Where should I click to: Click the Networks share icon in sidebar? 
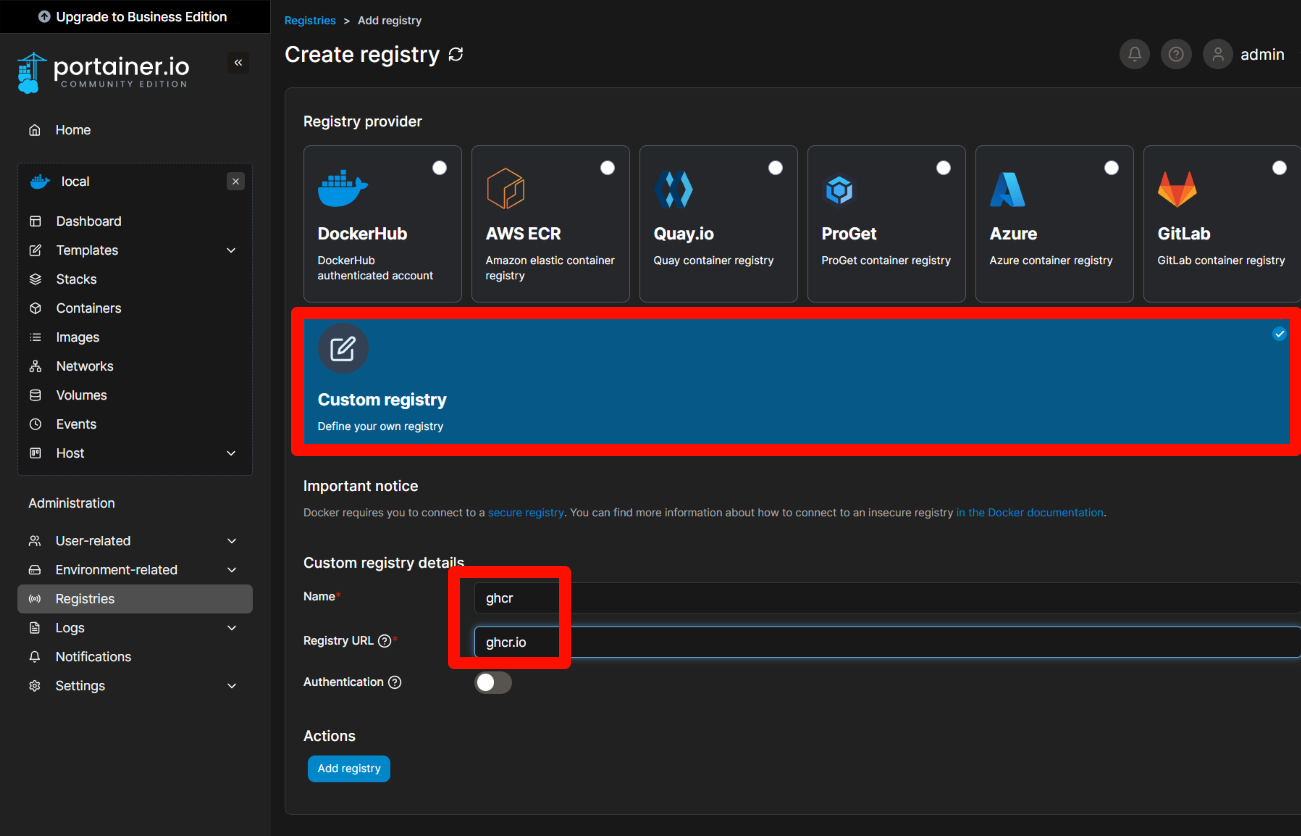pos(35,366)
